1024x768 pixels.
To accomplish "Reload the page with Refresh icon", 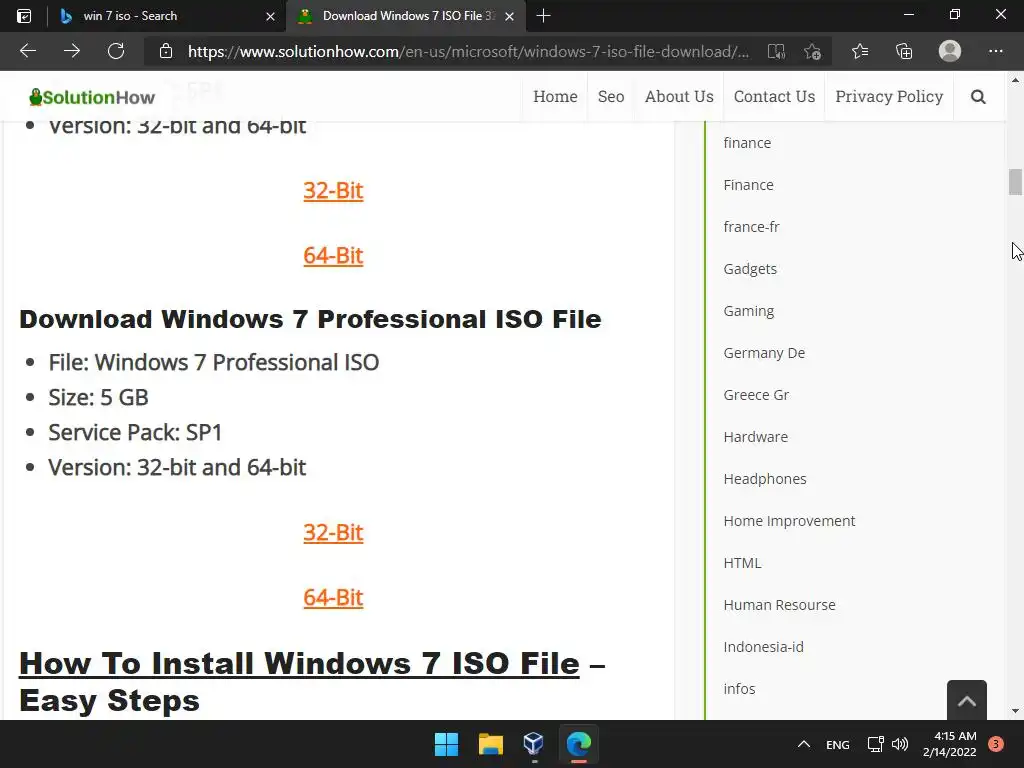I will click(x=116, y=51).
